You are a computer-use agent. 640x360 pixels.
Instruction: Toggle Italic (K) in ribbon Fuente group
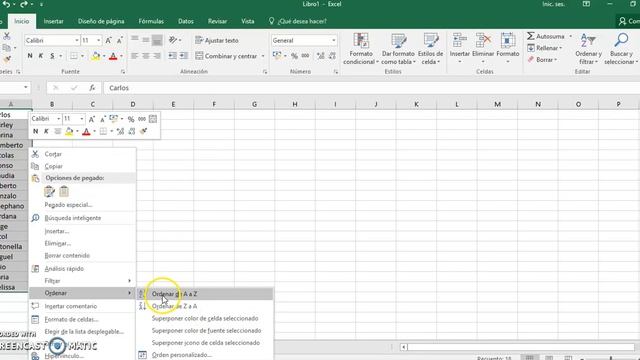pyautogui.click(x=41, y=56)
